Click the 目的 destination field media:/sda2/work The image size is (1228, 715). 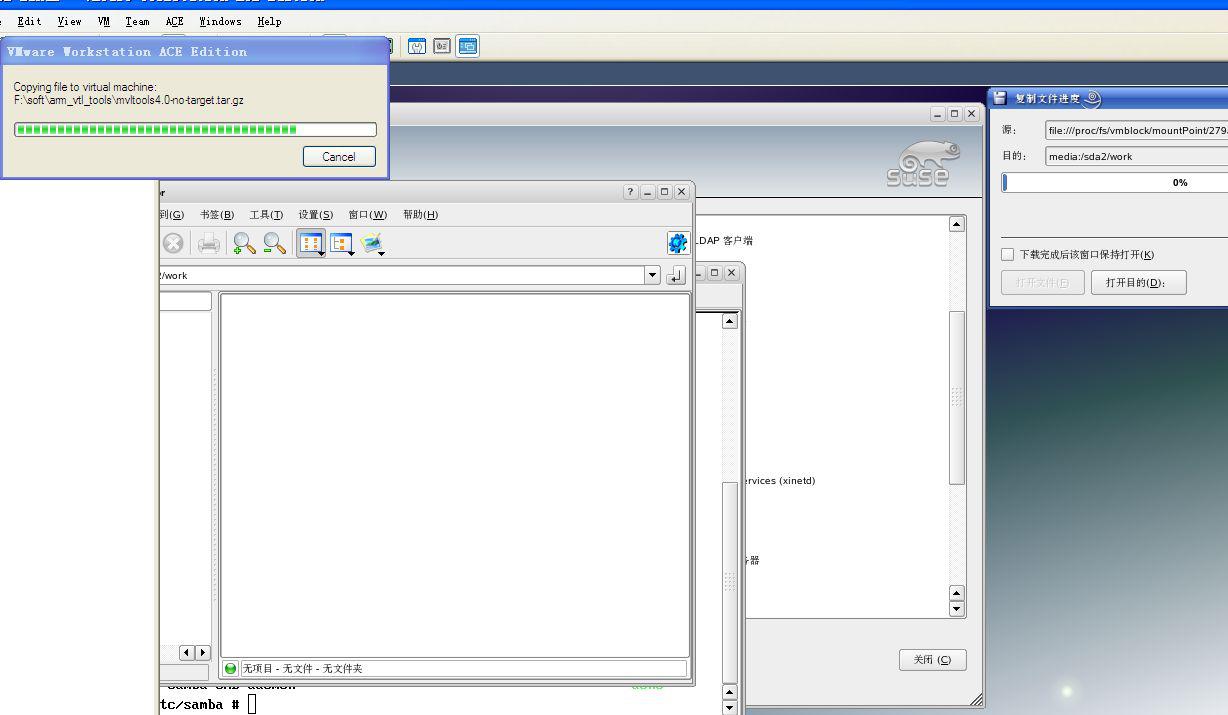tap(1137, 156)
